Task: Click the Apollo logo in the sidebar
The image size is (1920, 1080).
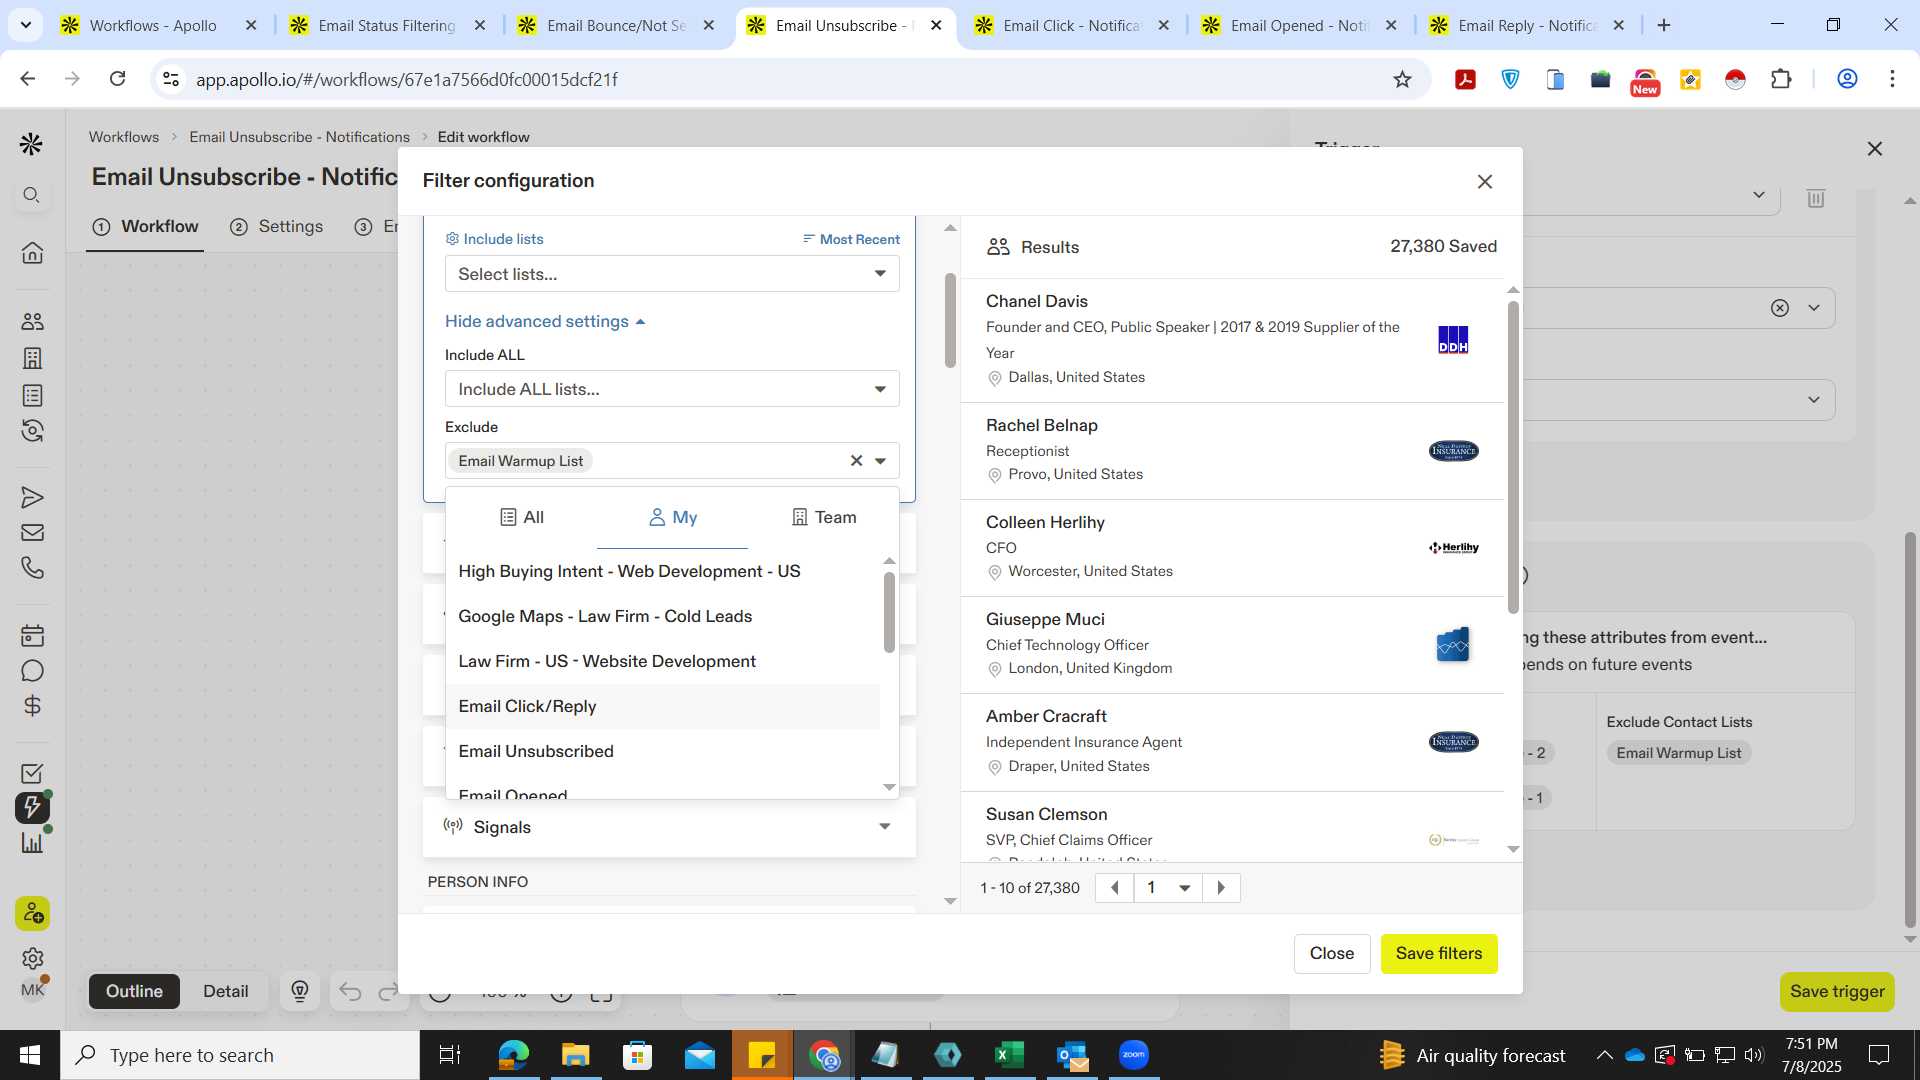Action: pos(31,144)
